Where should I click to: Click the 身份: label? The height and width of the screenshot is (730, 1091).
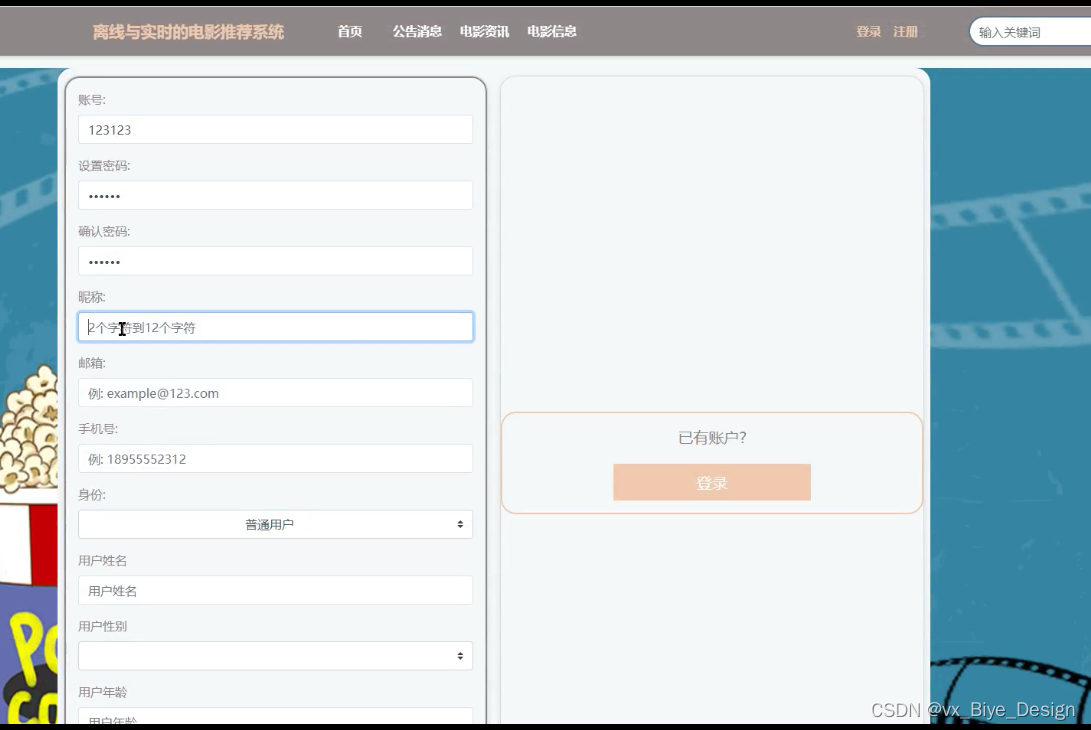[x=92, y=495]
